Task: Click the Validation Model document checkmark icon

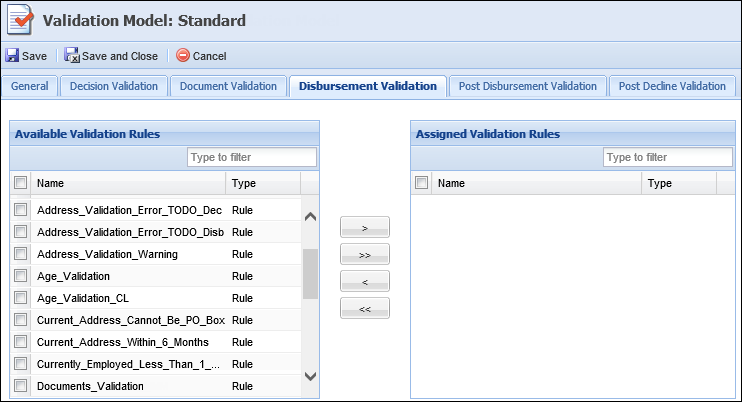Action: [x=20, y=20]
